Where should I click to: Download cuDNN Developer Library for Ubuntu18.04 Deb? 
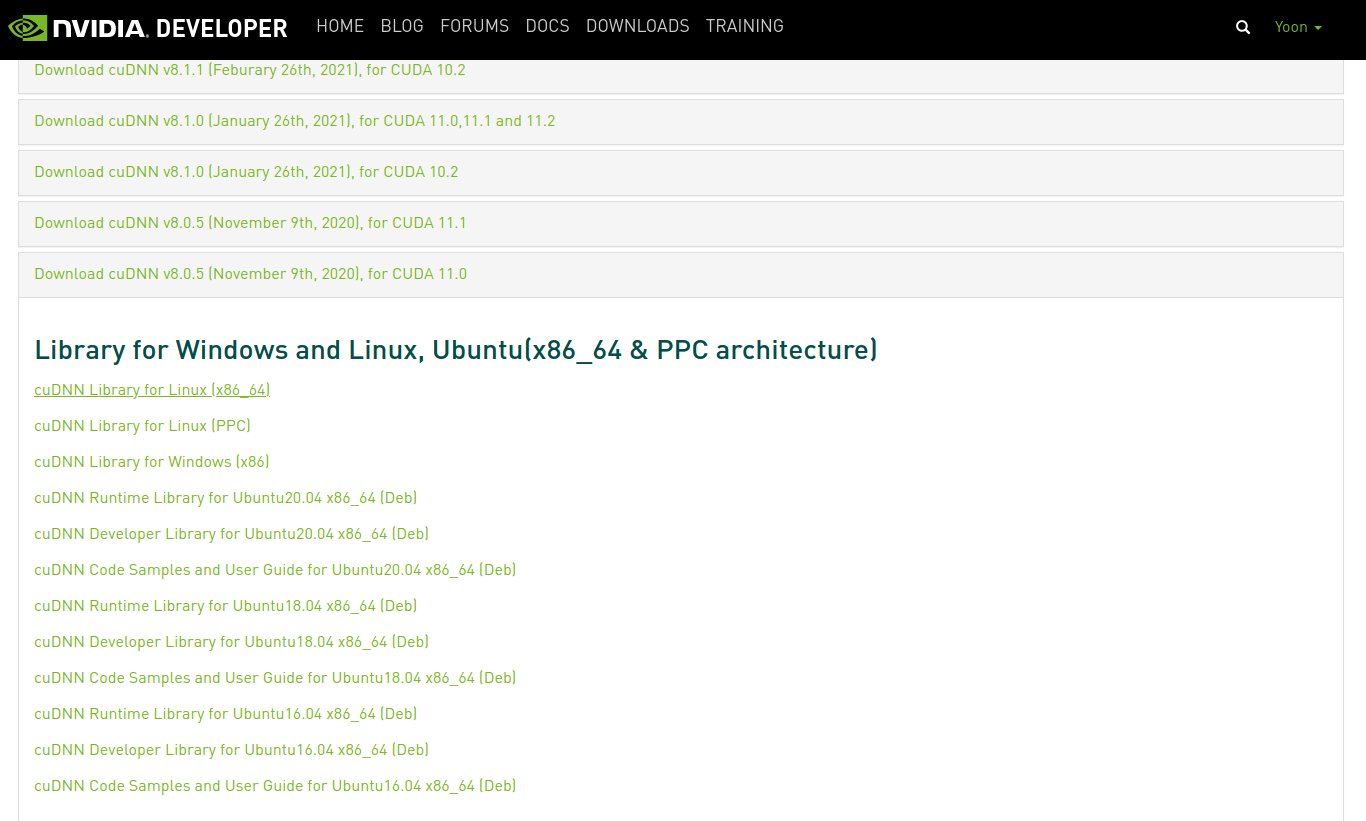click(231, 642)
